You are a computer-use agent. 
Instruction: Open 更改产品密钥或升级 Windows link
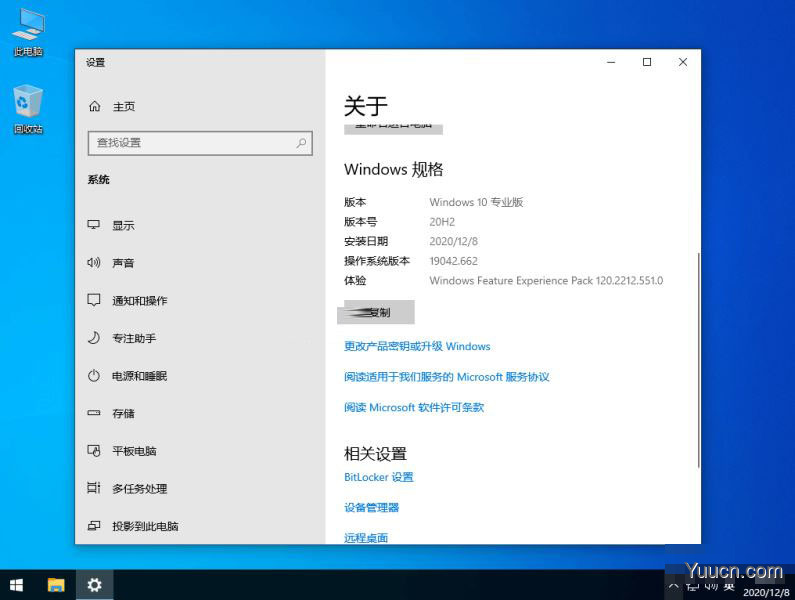pos(417,346)
